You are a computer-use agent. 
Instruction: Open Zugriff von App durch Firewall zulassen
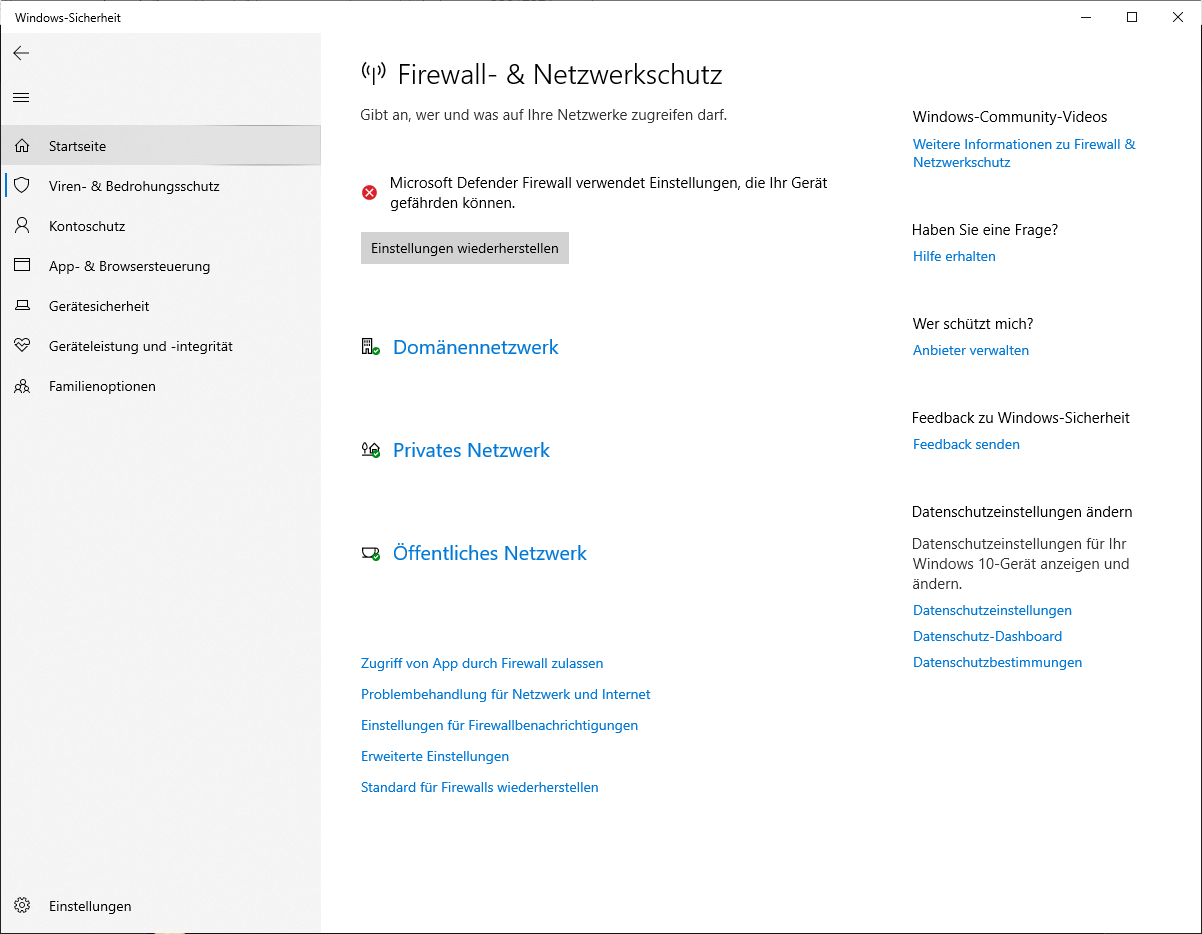482,663
